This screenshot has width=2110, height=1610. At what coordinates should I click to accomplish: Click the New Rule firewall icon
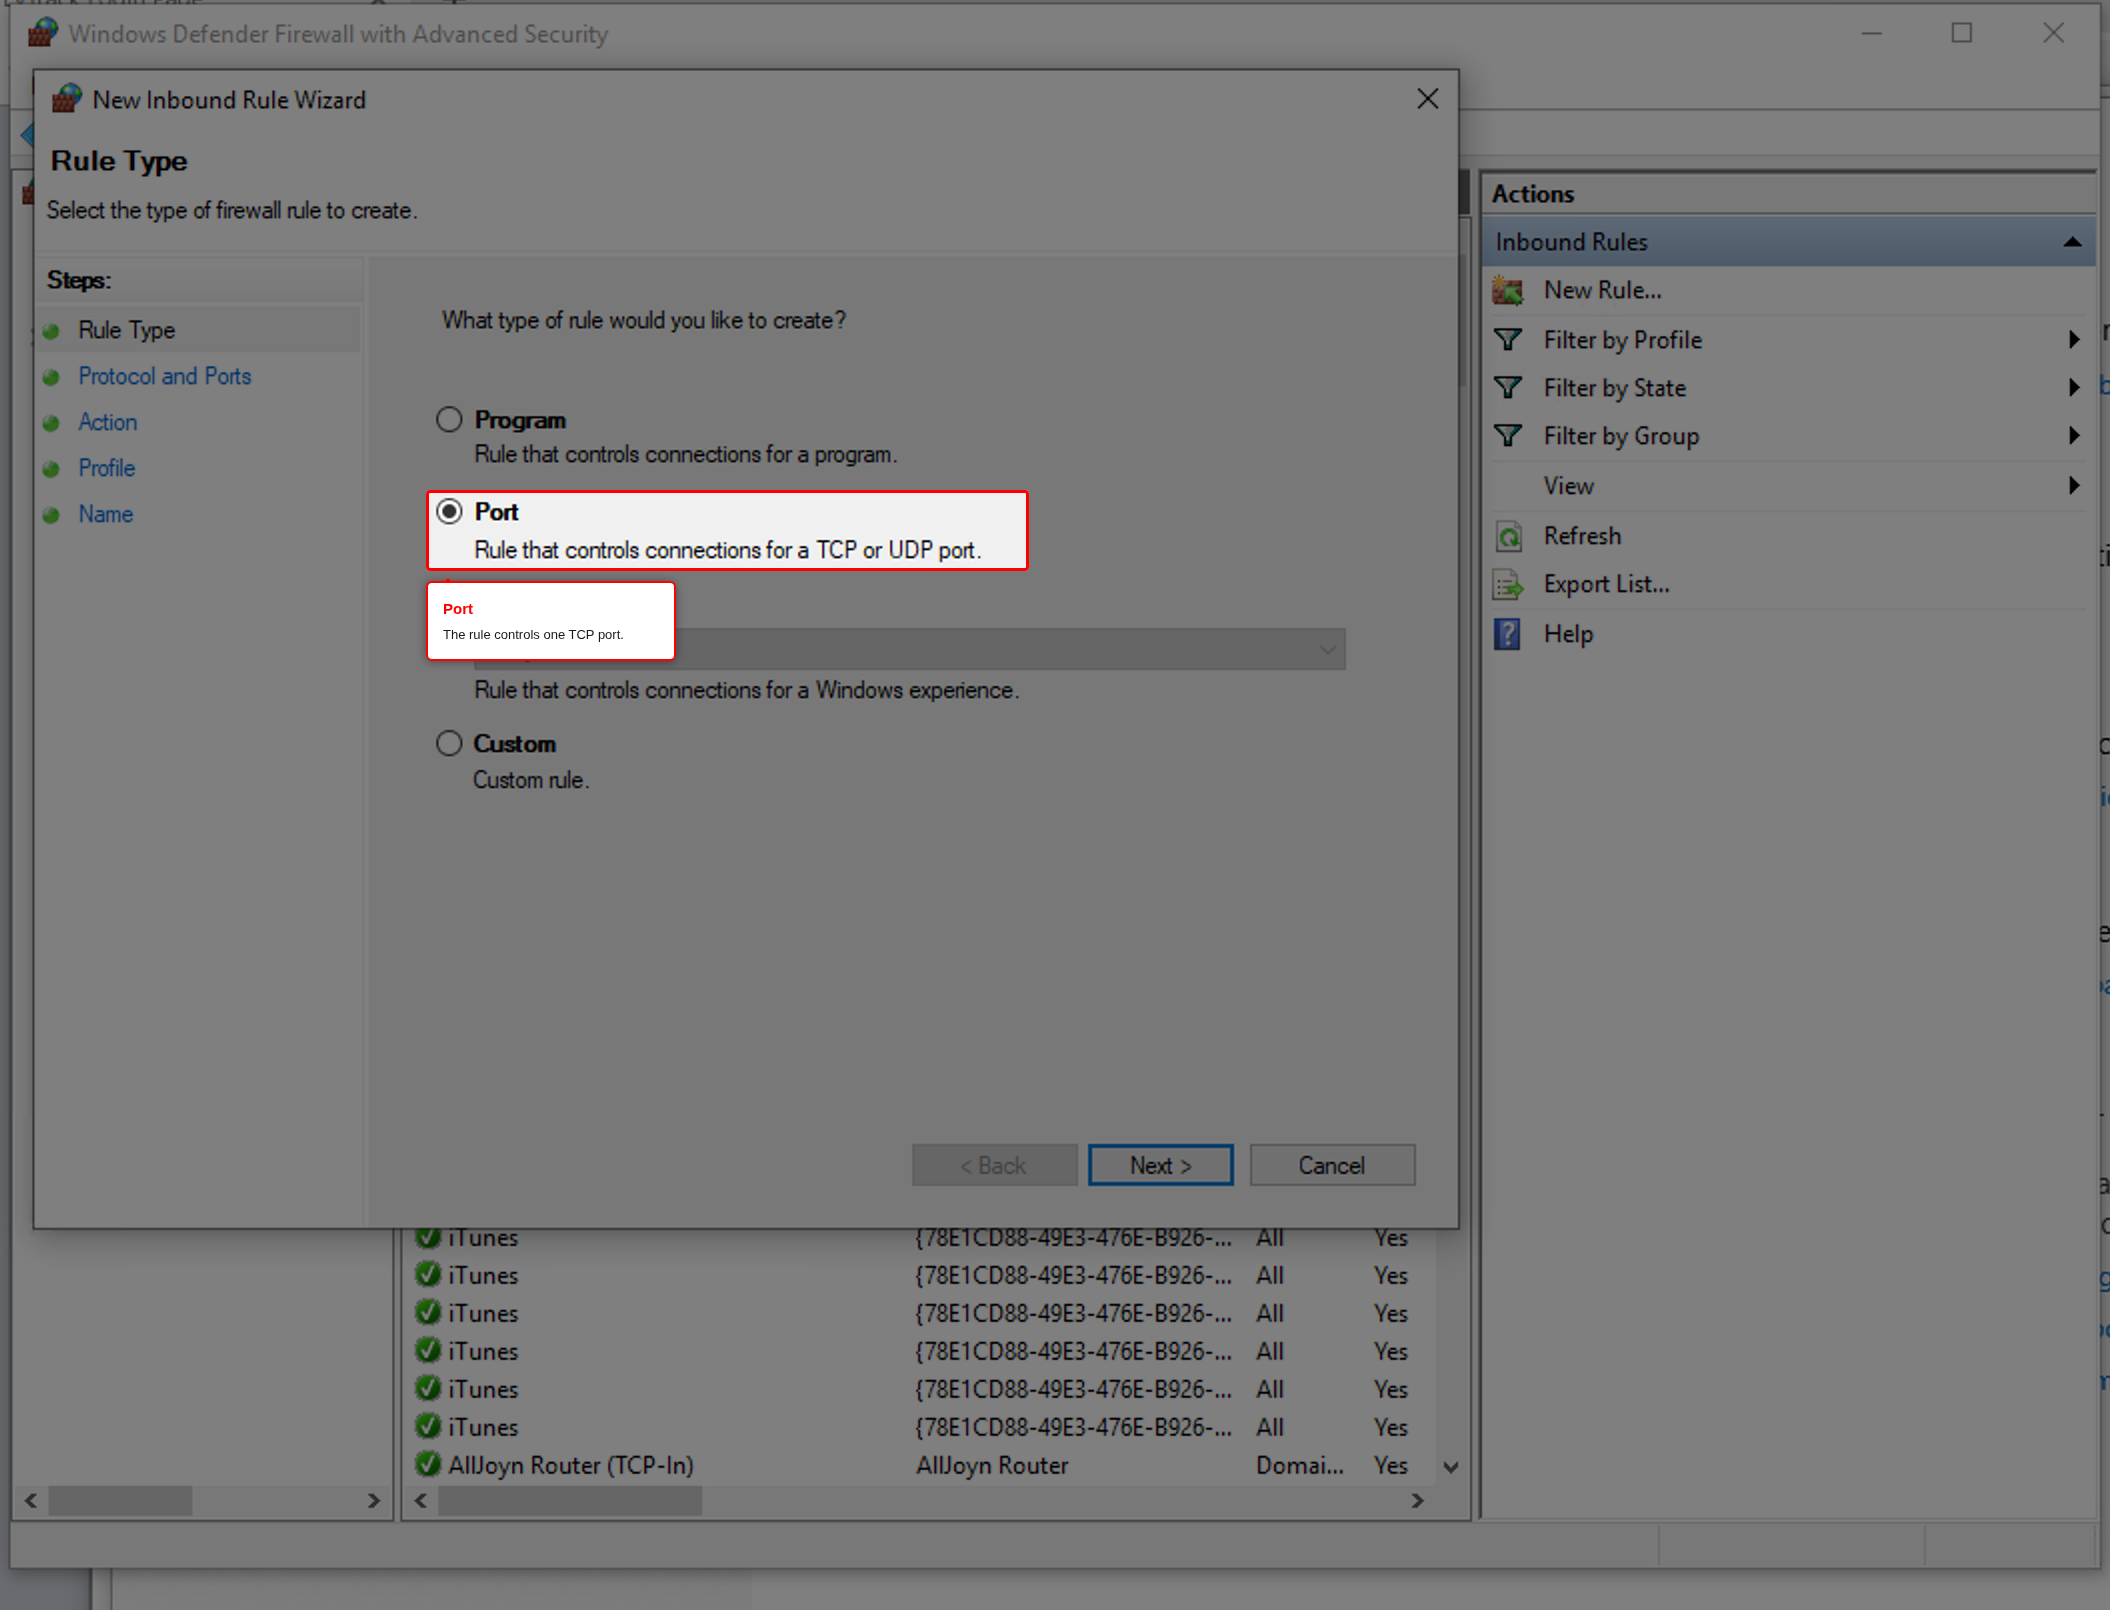[x=1508, y=291]
